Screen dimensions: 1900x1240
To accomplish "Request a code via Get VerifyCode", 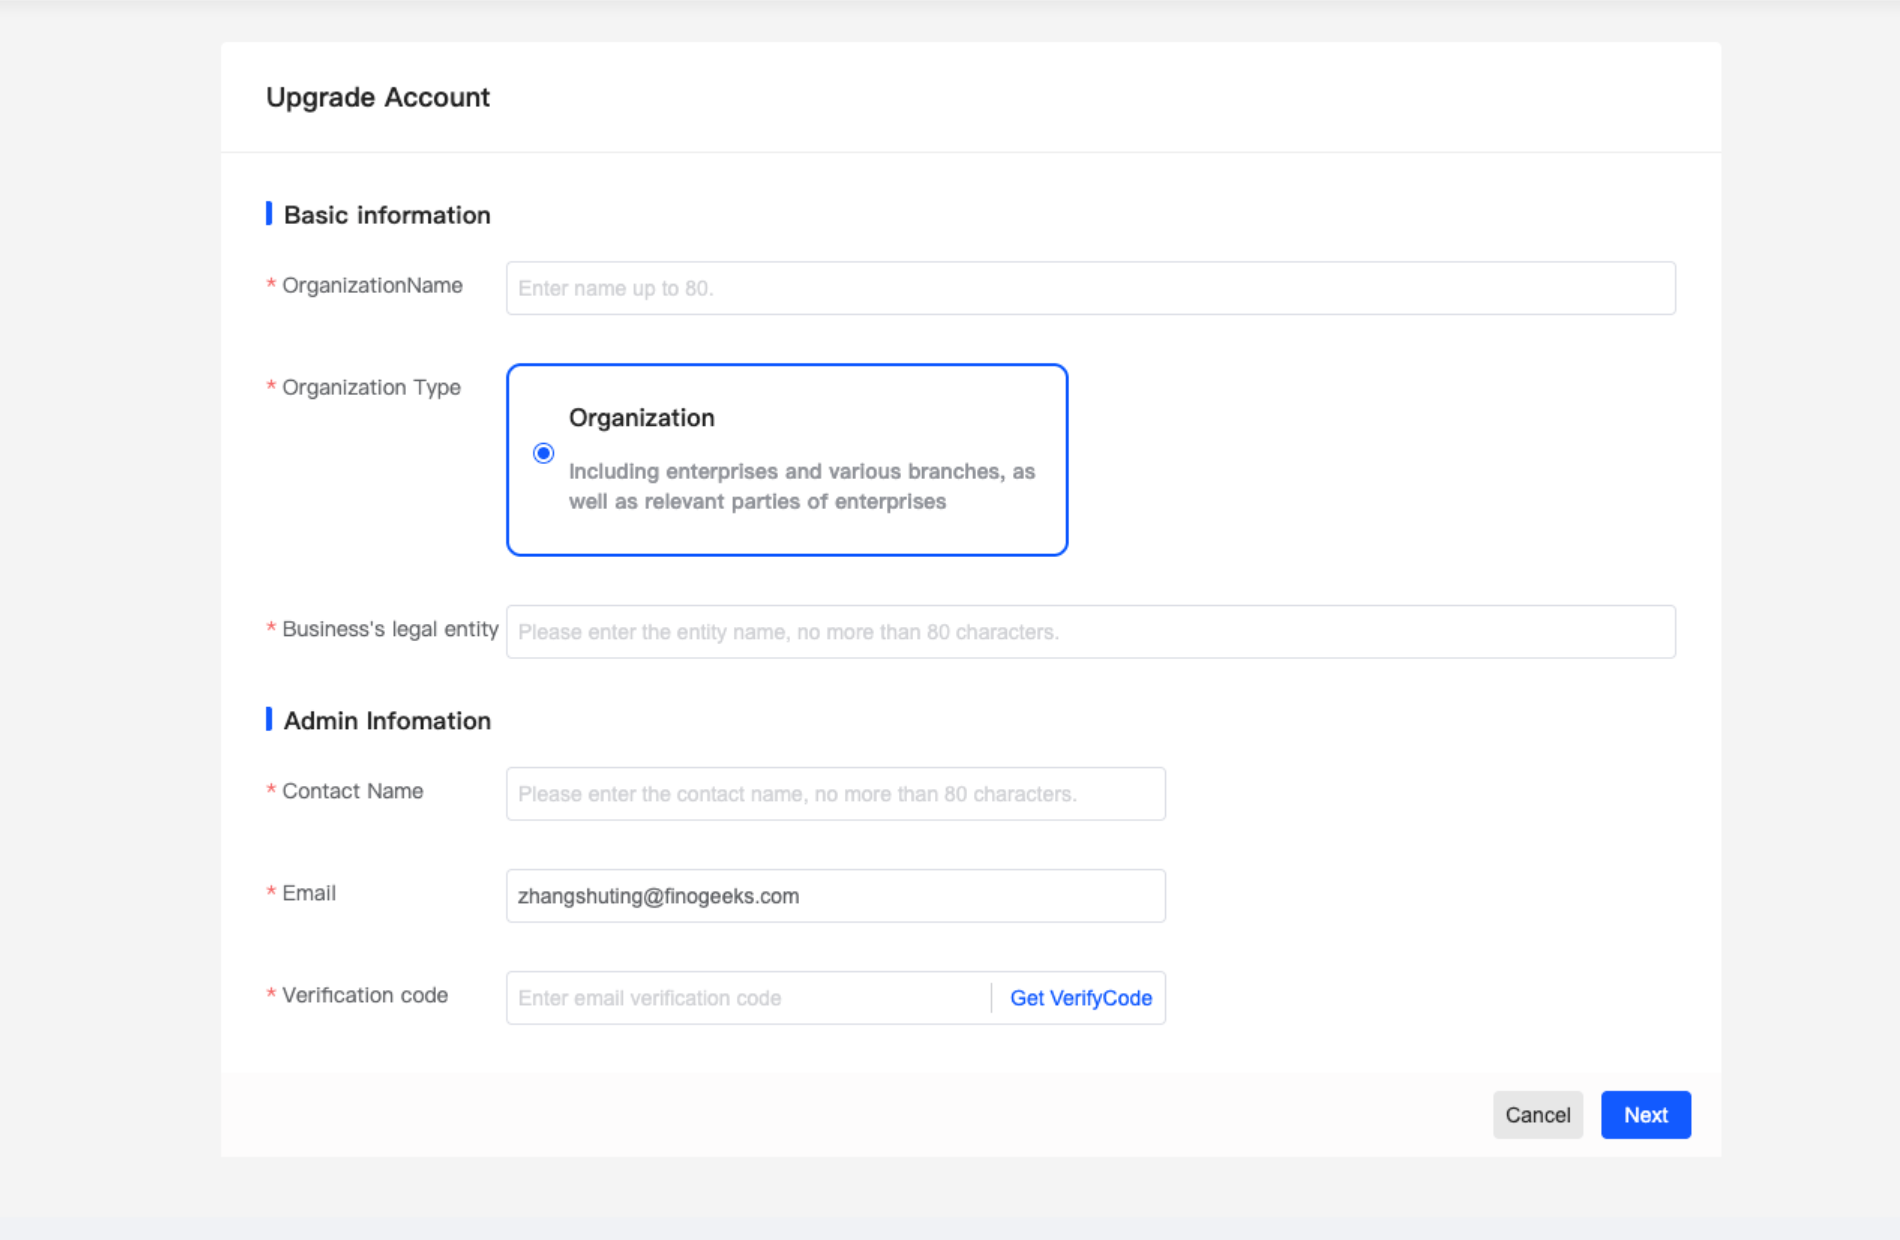I will 1080,998.
